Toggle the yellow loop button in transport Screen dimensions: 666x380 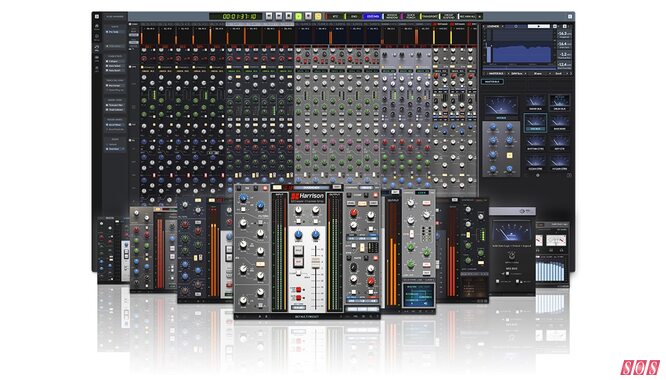[318, 16]
